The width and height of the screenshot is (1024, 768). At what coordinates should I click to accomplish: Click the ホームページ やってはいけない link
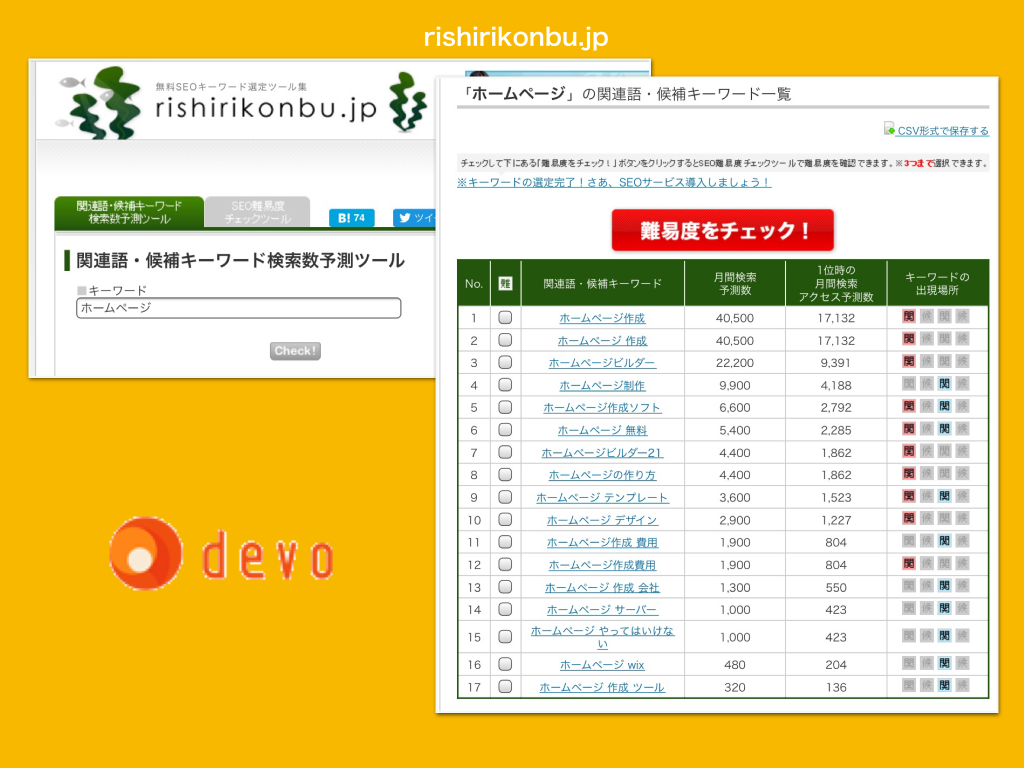tap(602, 637)
